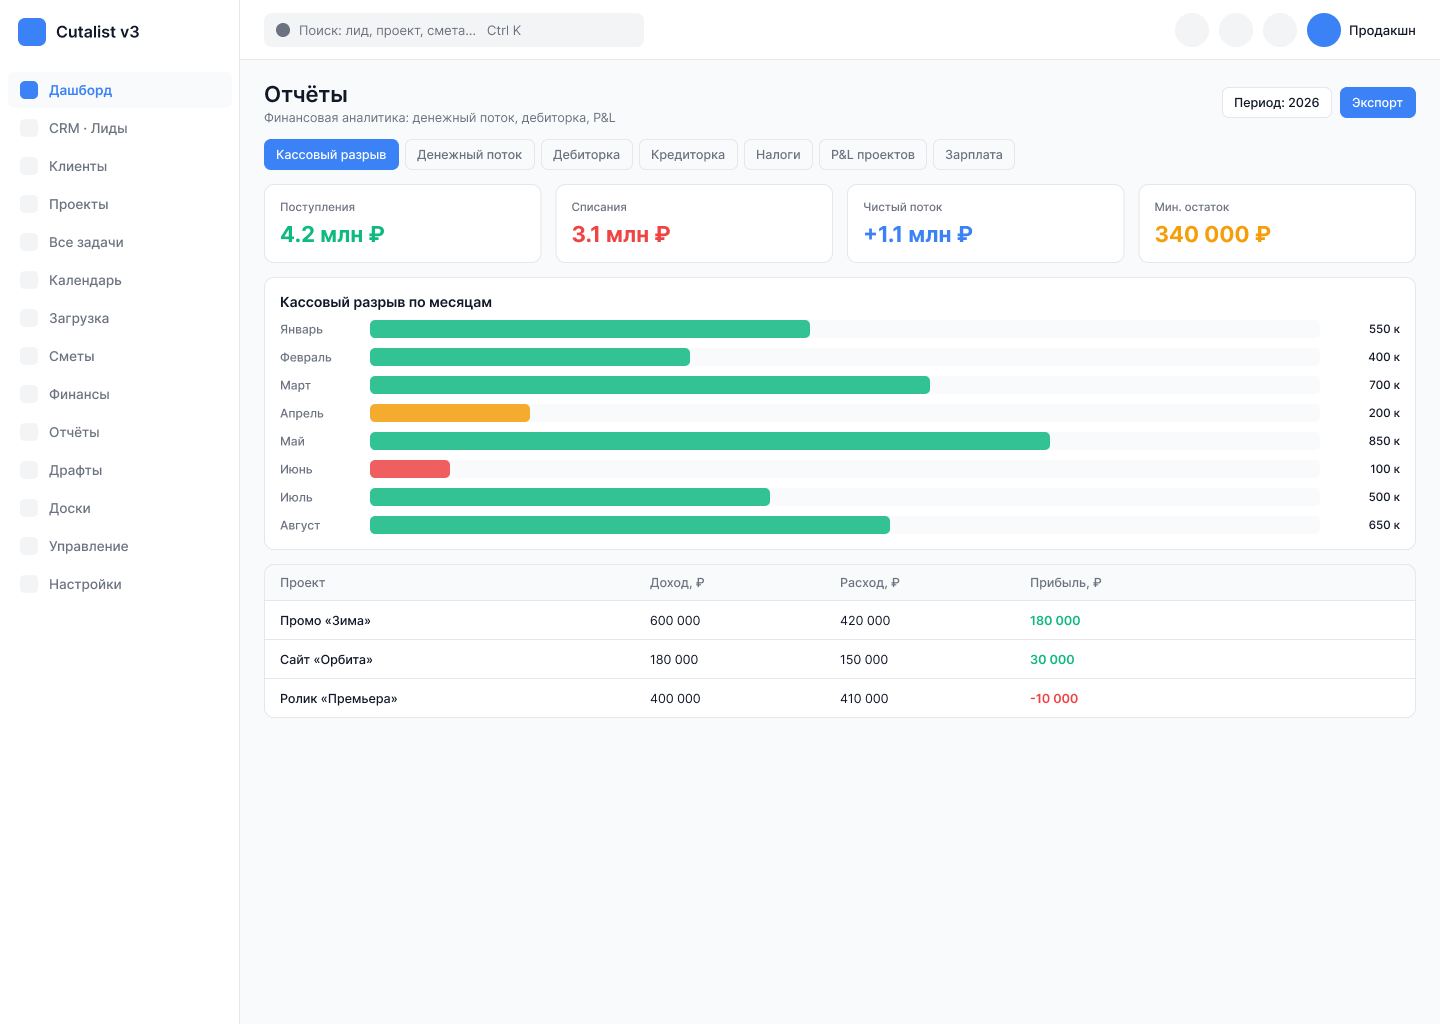Screen dimensions: 1440x1024
Task: Click the expense value 410 000
Action: pos(864,699)
